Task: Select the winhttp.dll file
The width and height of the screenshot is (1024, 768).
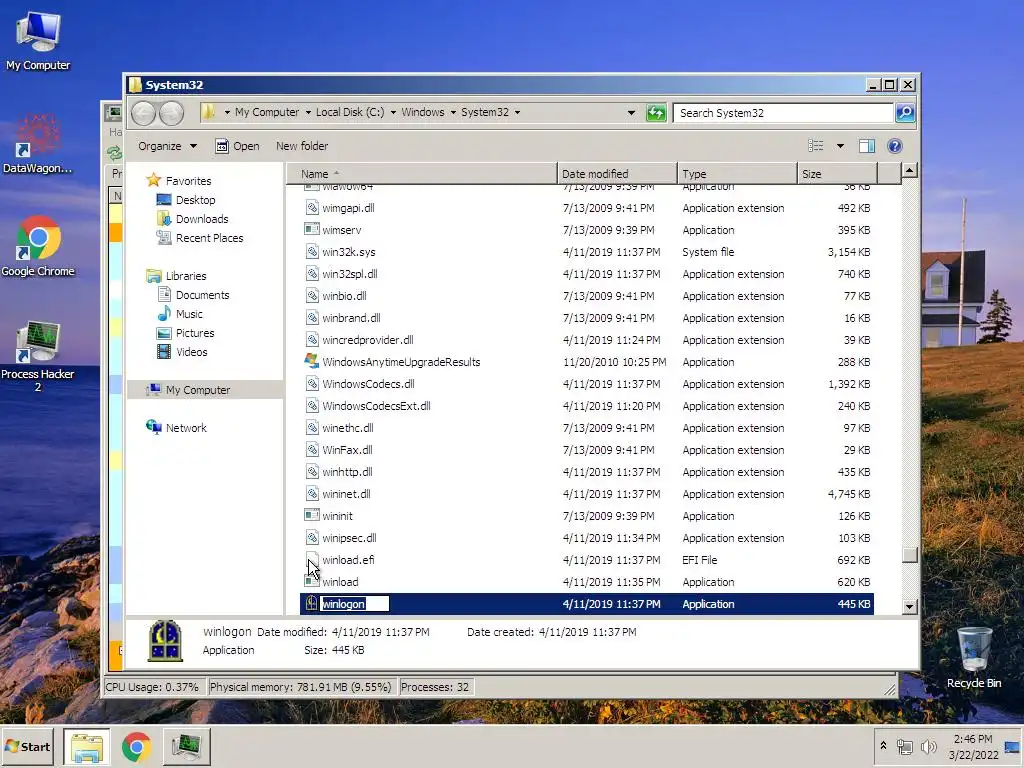Action: coord(587,472)
